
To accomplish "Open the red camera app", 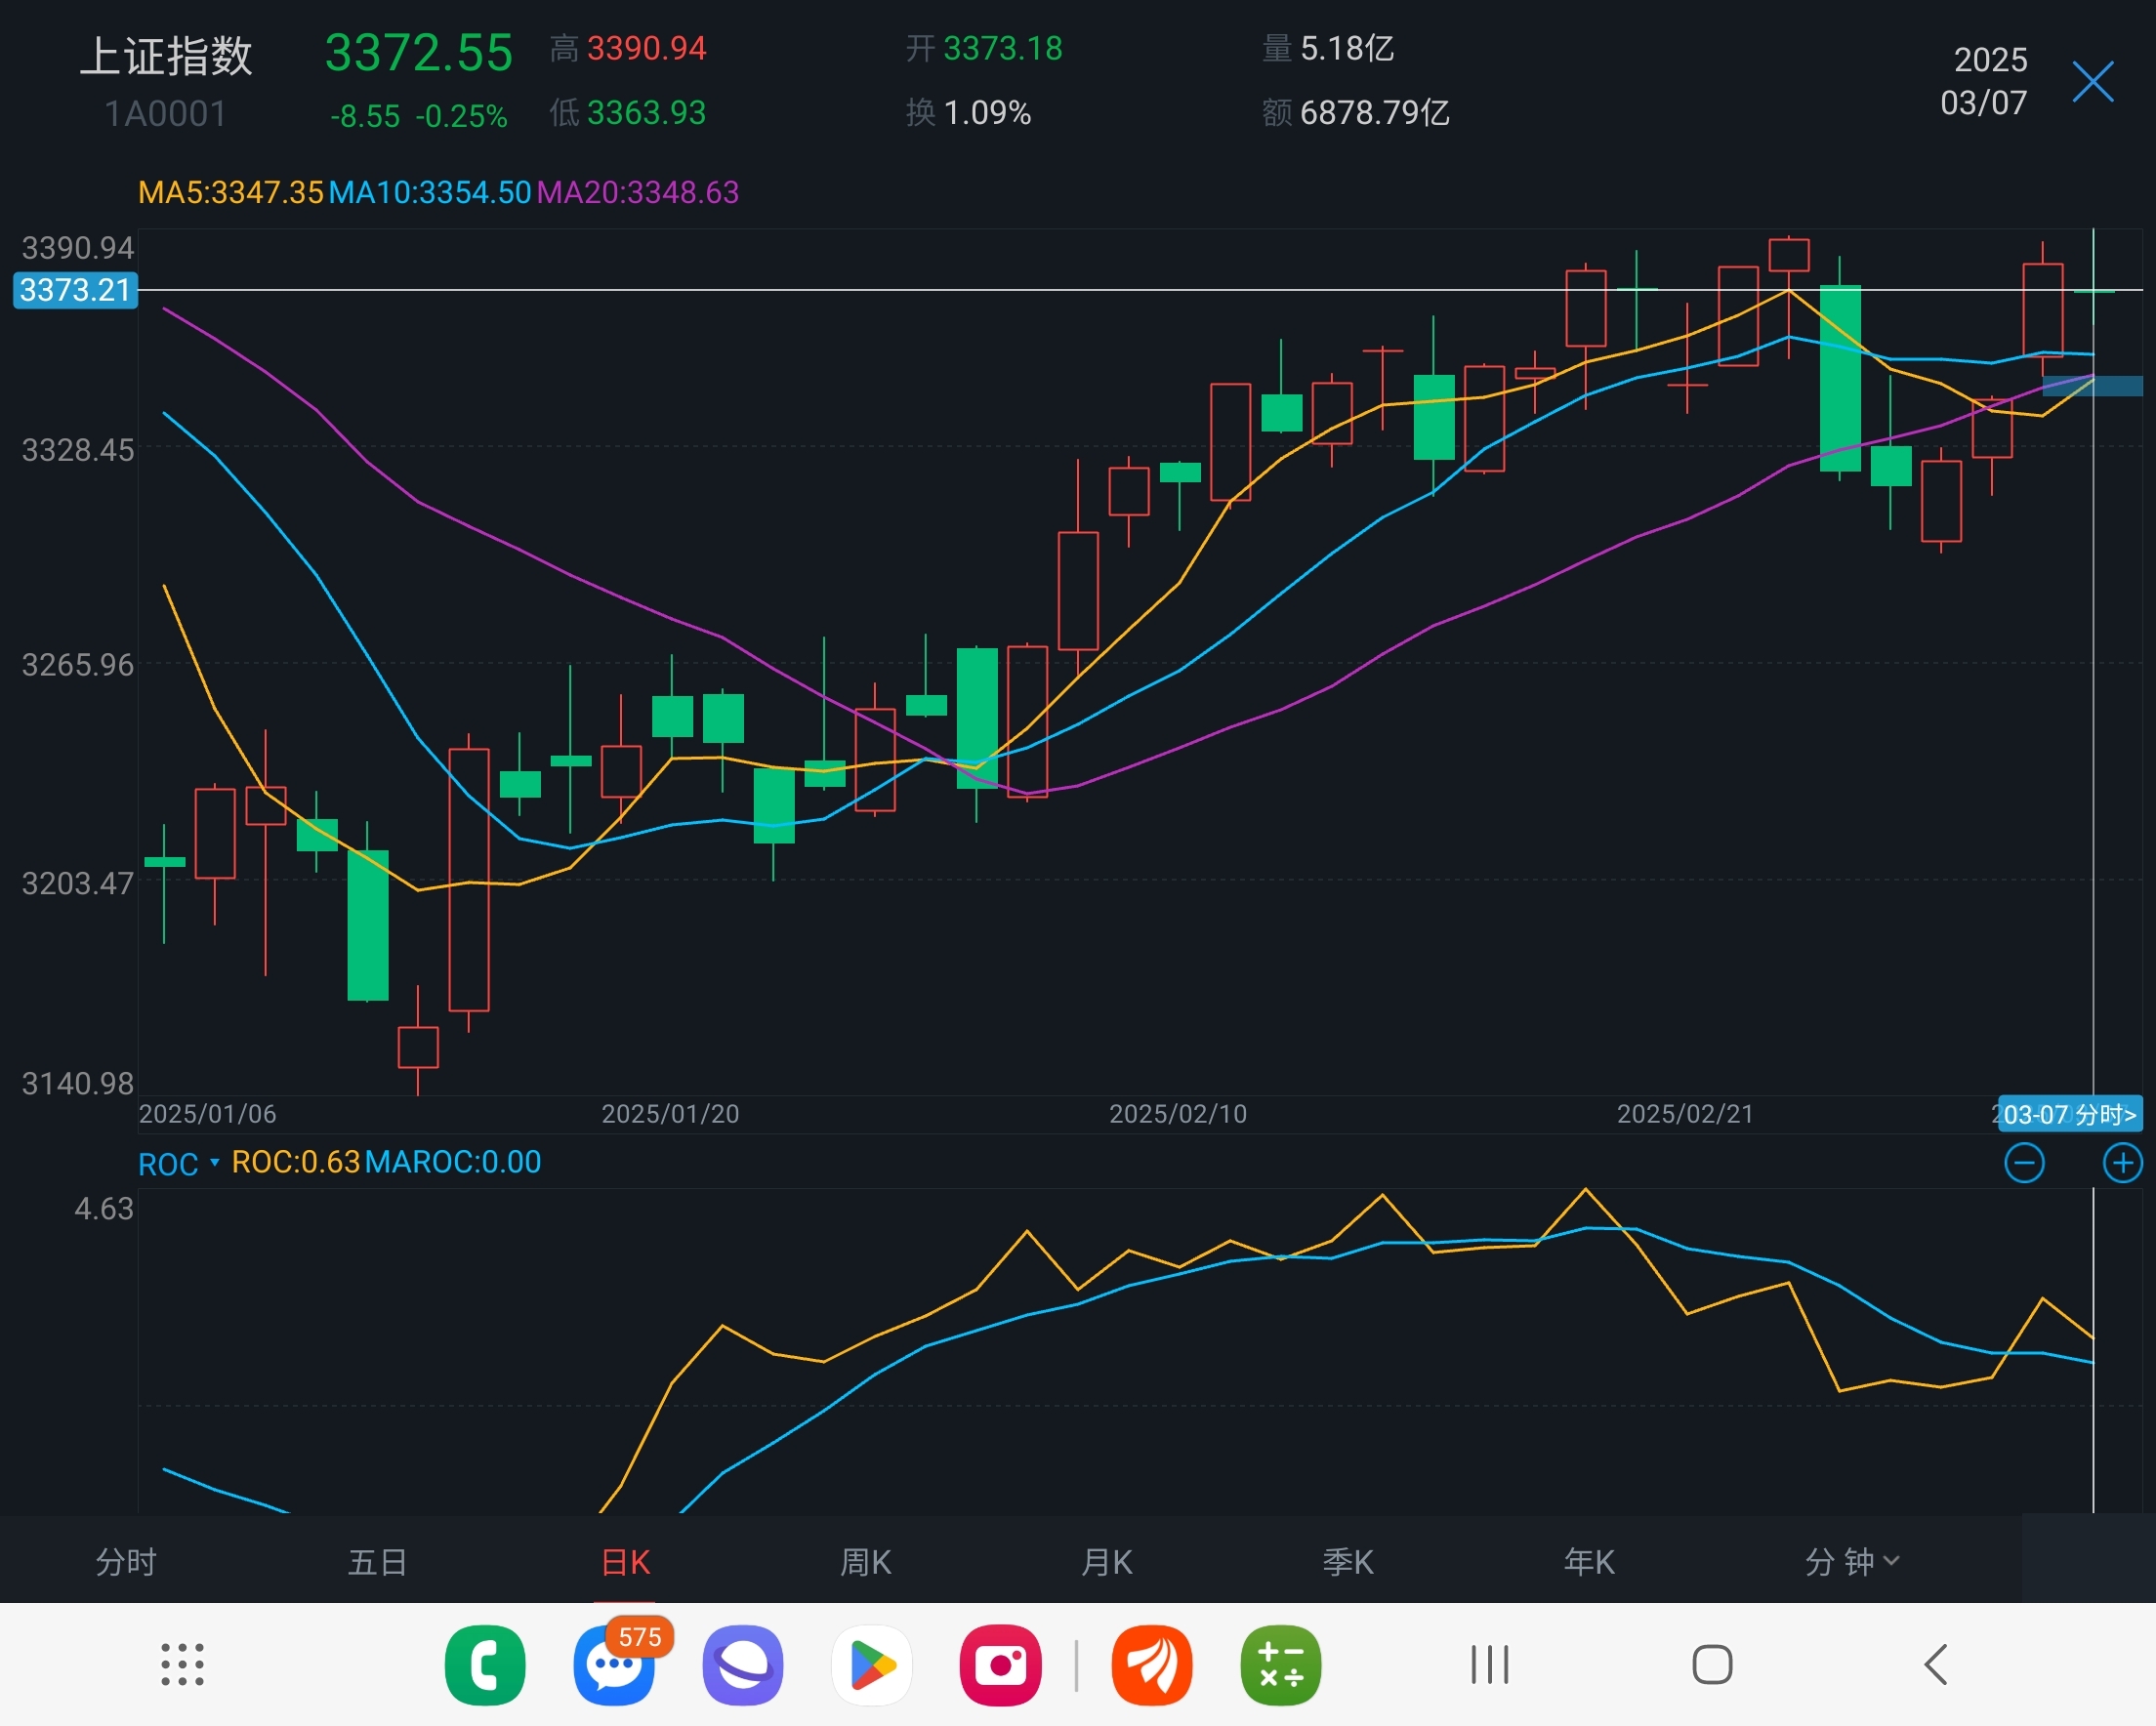I will pyautogui.click(x=1000, y=1665).
